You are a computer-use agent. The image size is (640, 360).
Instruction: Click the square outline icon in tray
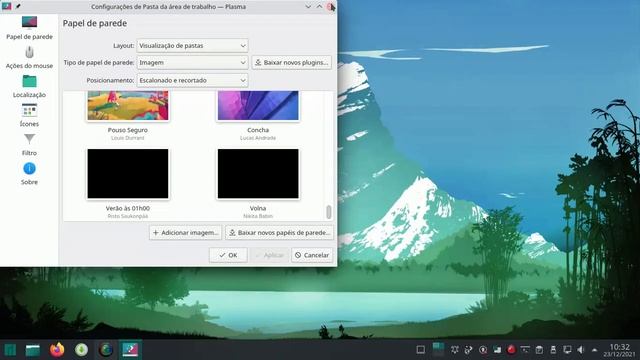420,350
